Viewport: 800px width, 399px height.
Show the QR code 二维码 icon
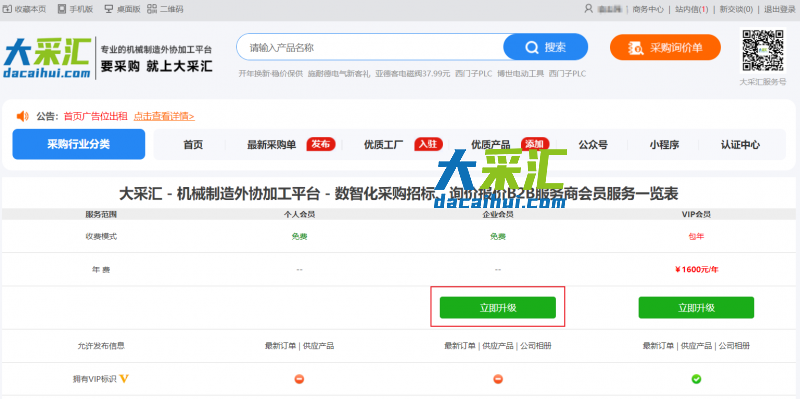152,9
